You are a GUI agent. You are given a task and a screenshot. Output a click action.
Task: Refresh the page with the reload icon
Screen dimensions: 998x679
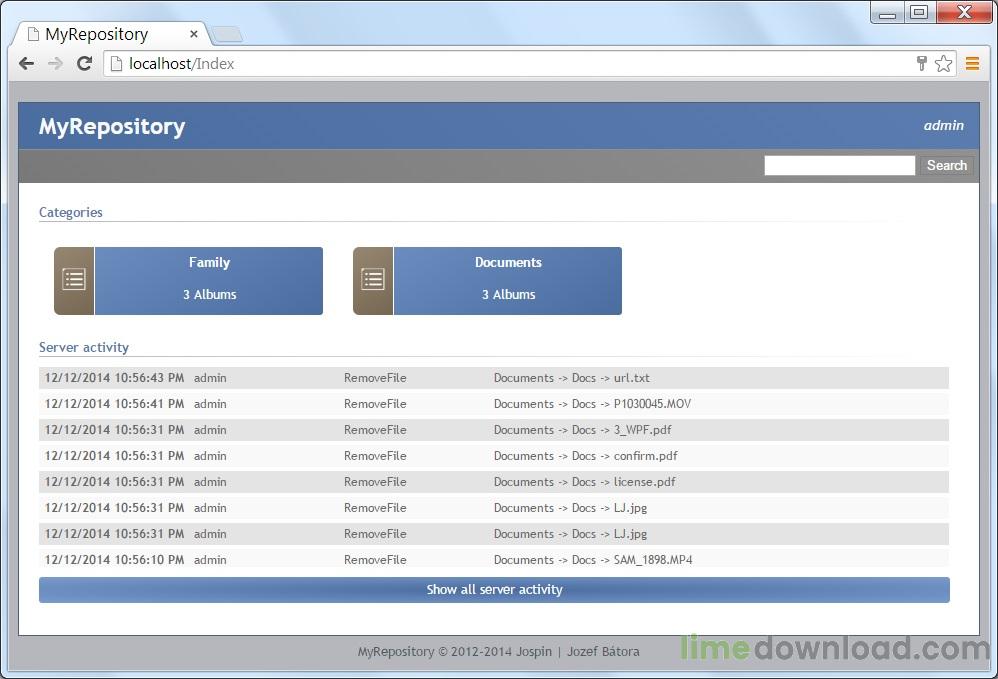pyautogui.click(x=85, y=63)
